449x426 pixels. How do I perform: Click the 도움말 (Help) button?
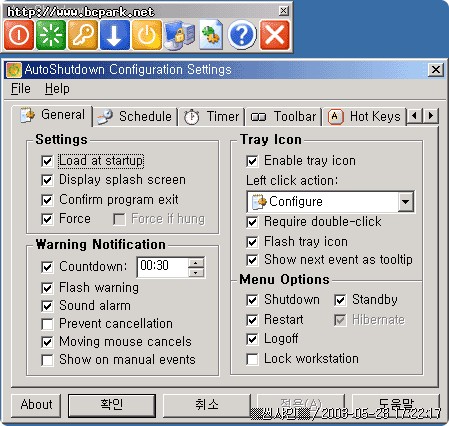tap(396, 405)
